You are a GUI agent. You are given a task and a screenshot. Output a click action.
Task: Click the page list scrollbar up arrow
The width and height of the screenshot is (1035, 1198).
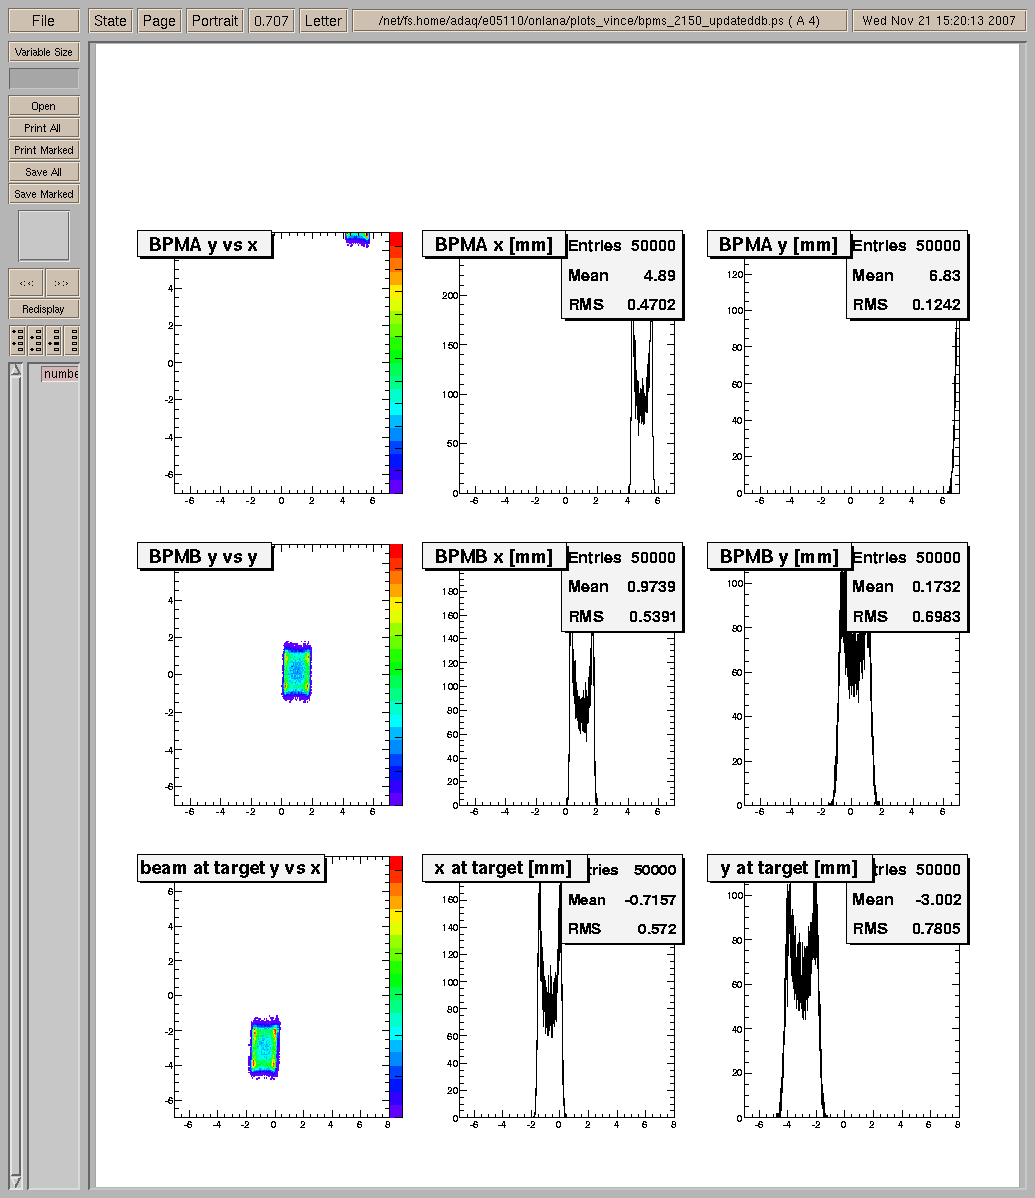tap(15, 370)
